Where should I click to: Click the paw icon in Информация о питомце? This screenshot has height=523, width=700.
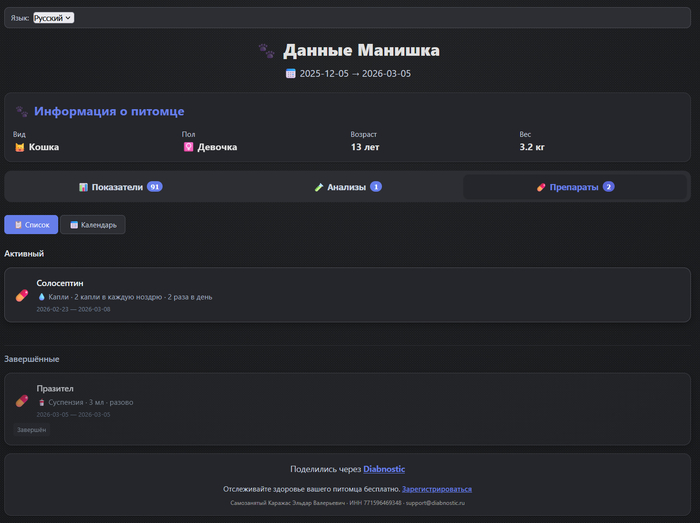(x=21, y=112)
